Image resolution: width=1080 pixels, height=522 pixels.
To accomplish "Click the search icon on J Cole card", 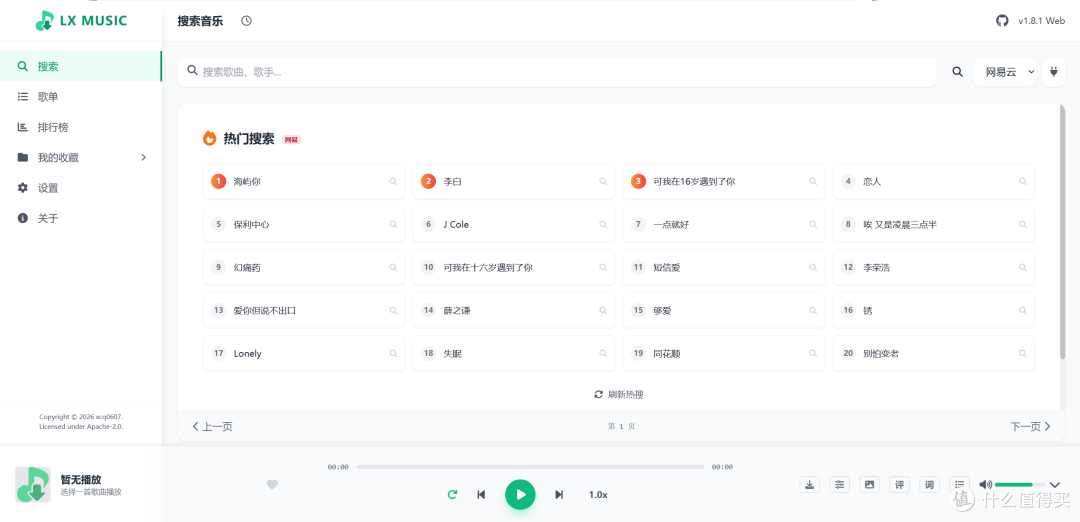I will 603,225.
